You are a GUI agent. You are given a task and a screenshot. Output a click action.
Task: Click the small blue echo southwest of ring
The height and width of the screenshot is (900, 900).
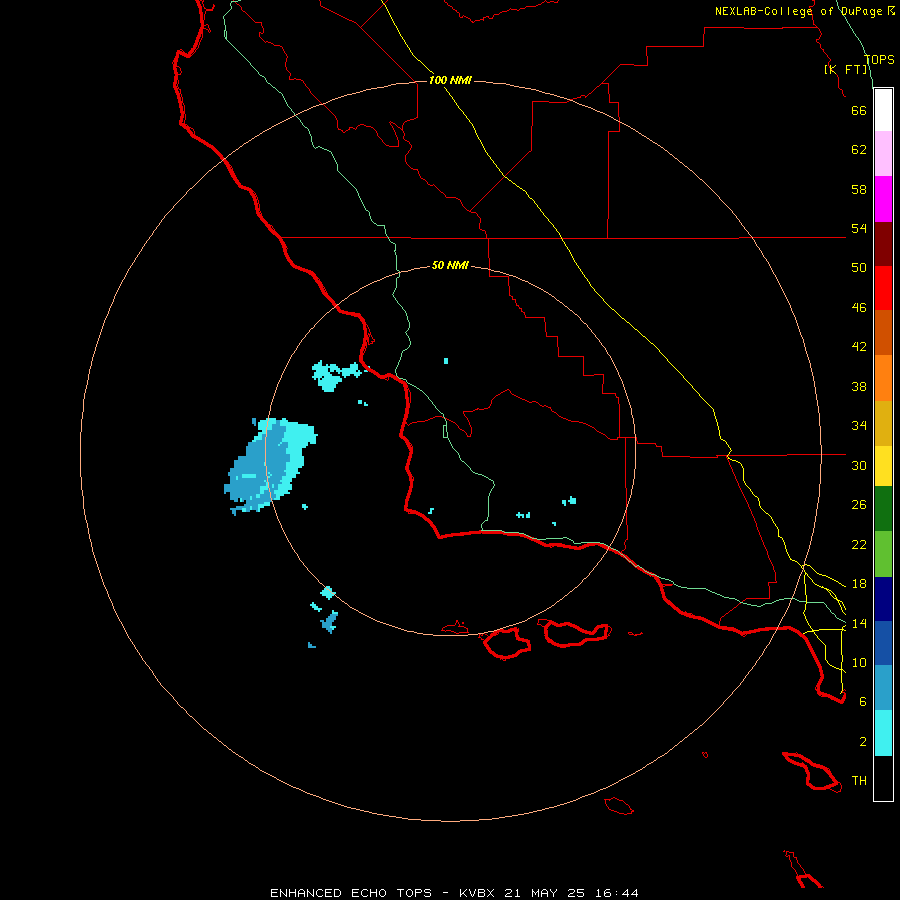[329, 622]
